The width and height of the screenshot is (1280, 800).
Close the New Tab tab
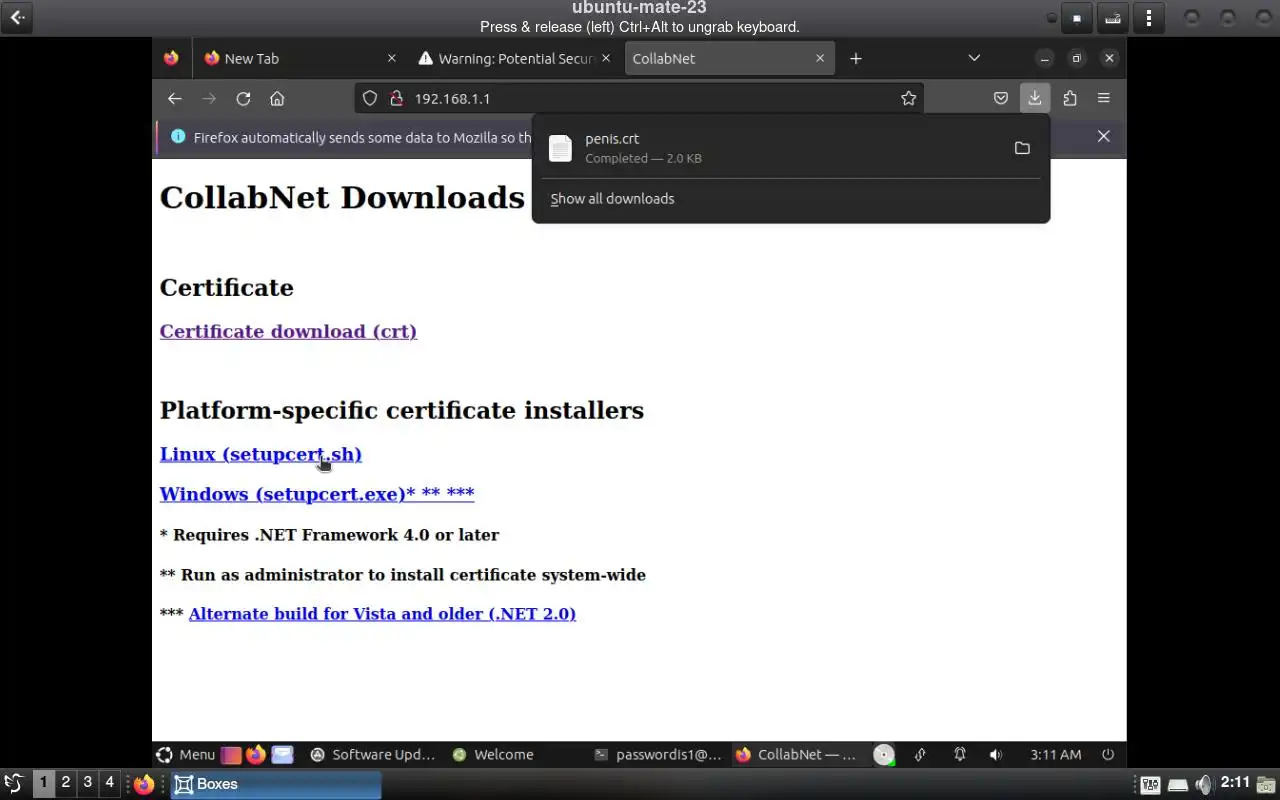[392, 58]
